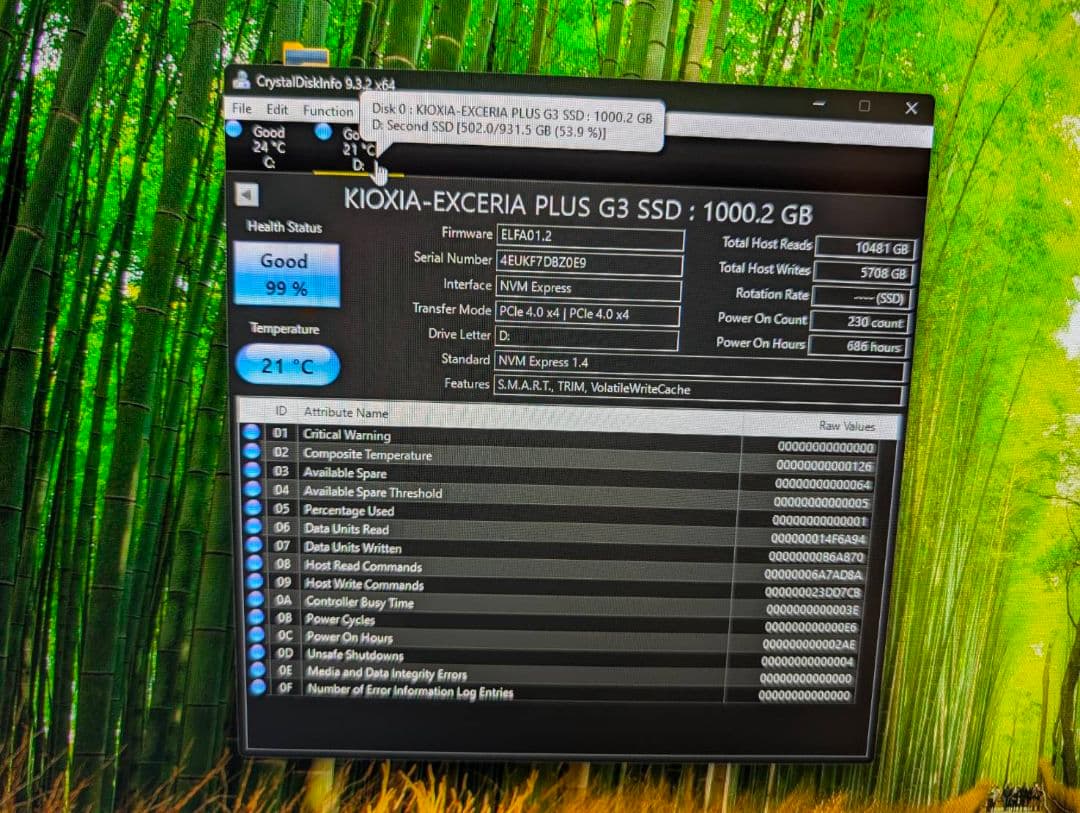Select the Percentage Used attribute name
The height and width of the screenshot is (813, 1080).
[x=349, y=511]
